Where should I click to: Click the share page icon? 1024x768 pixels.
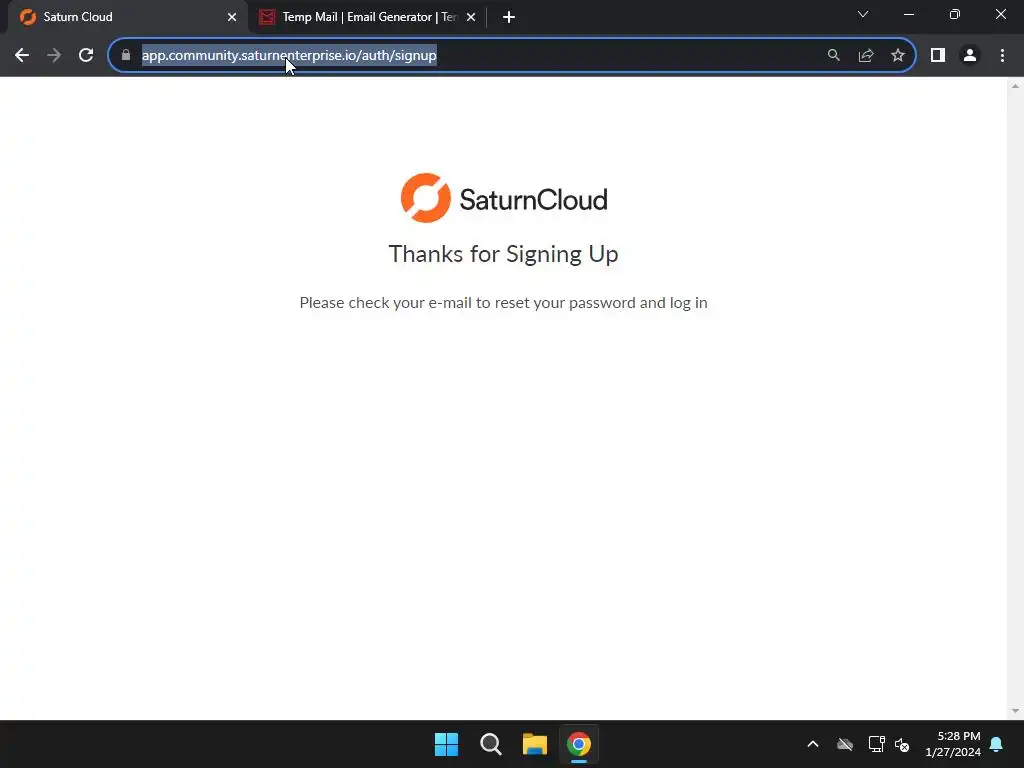866,56
